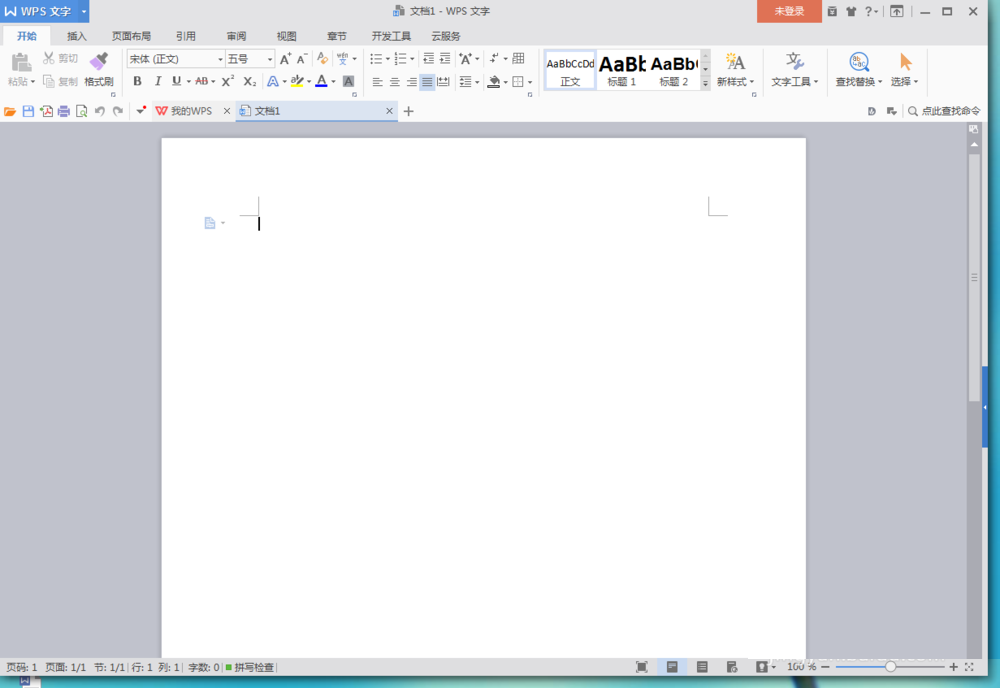Open the WPS 文字 application menu arrow
1000x688 pixels.
pyautogui.click(x=84, y=11)
